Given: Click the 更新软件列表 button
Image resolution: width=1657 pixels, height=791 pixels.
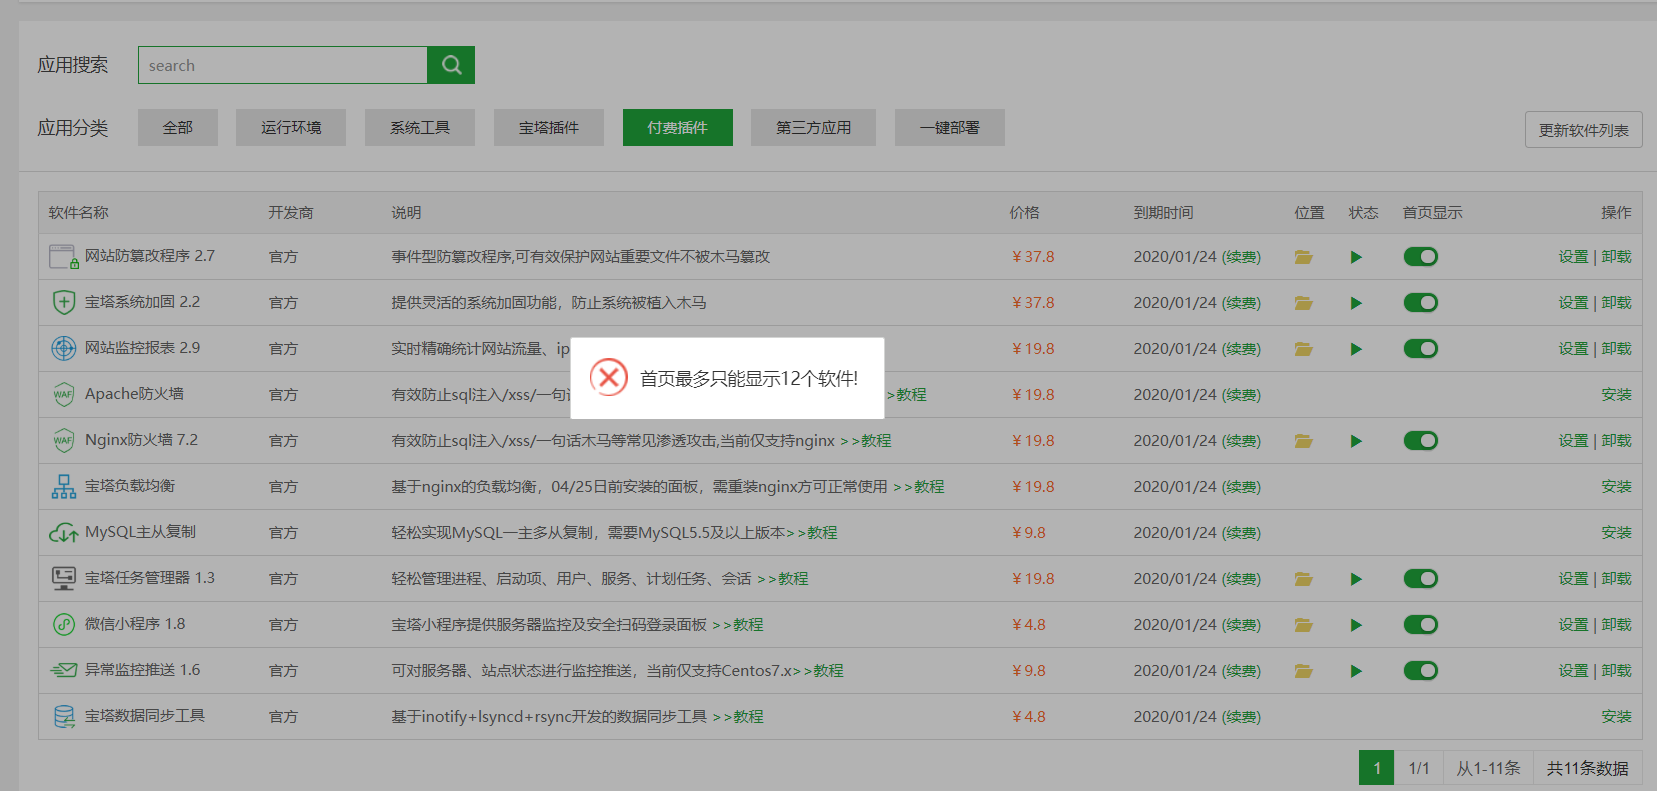Looking at the screenshot, I should [x=1584, y=130].
